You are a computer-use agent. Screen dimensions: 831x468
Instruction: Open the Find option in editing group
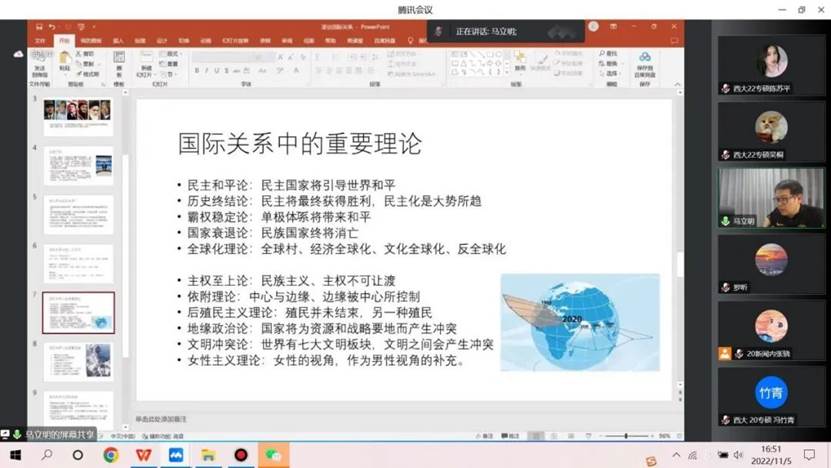coord(608,53)
